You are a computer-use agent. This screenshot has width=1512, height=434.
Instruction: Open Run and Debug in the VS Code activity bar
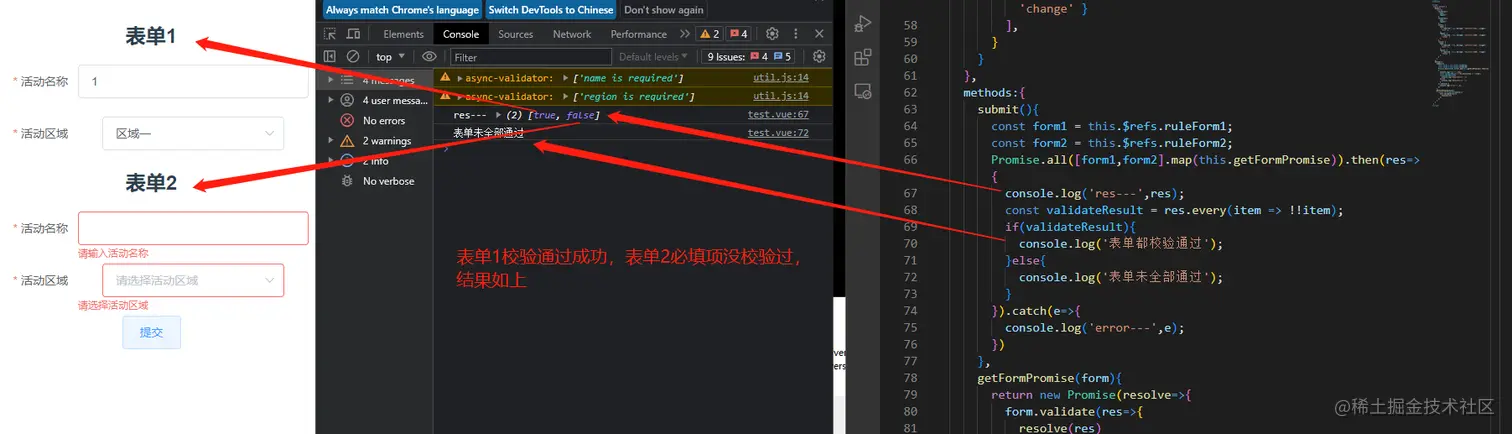[x=863, y=26]
